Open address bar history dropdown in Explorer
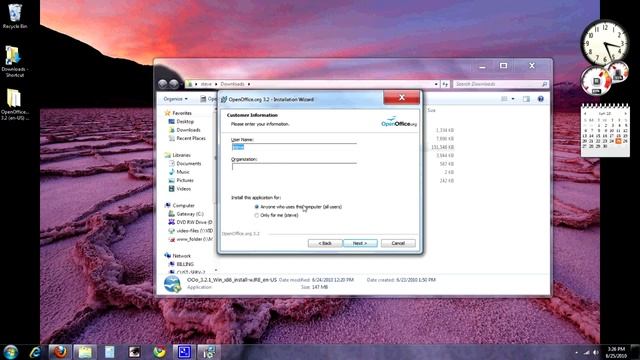 pos(436,84)
